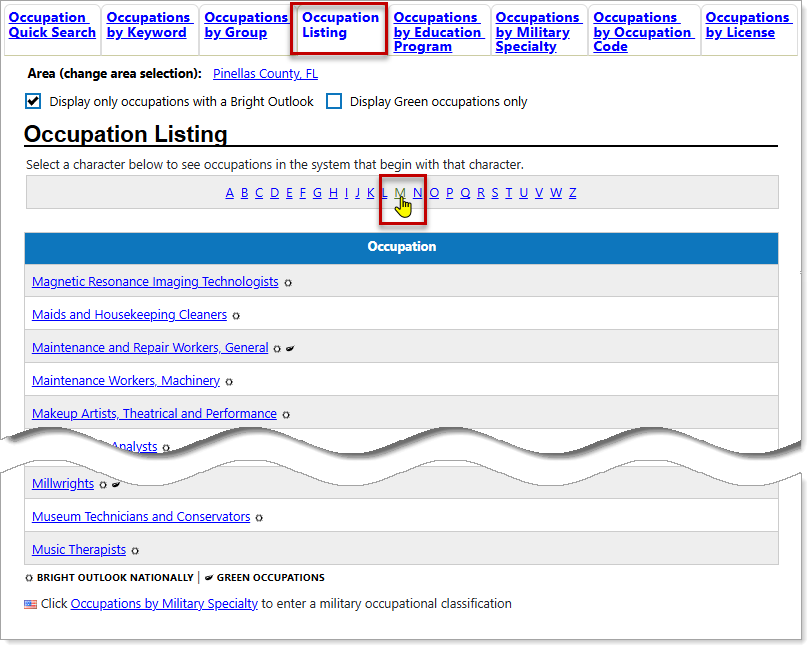Click Bright Outlook icon beside Magnetic Resonance Imaging Technologists
Viewport: 812px width, 650px height.
point(288,283)
